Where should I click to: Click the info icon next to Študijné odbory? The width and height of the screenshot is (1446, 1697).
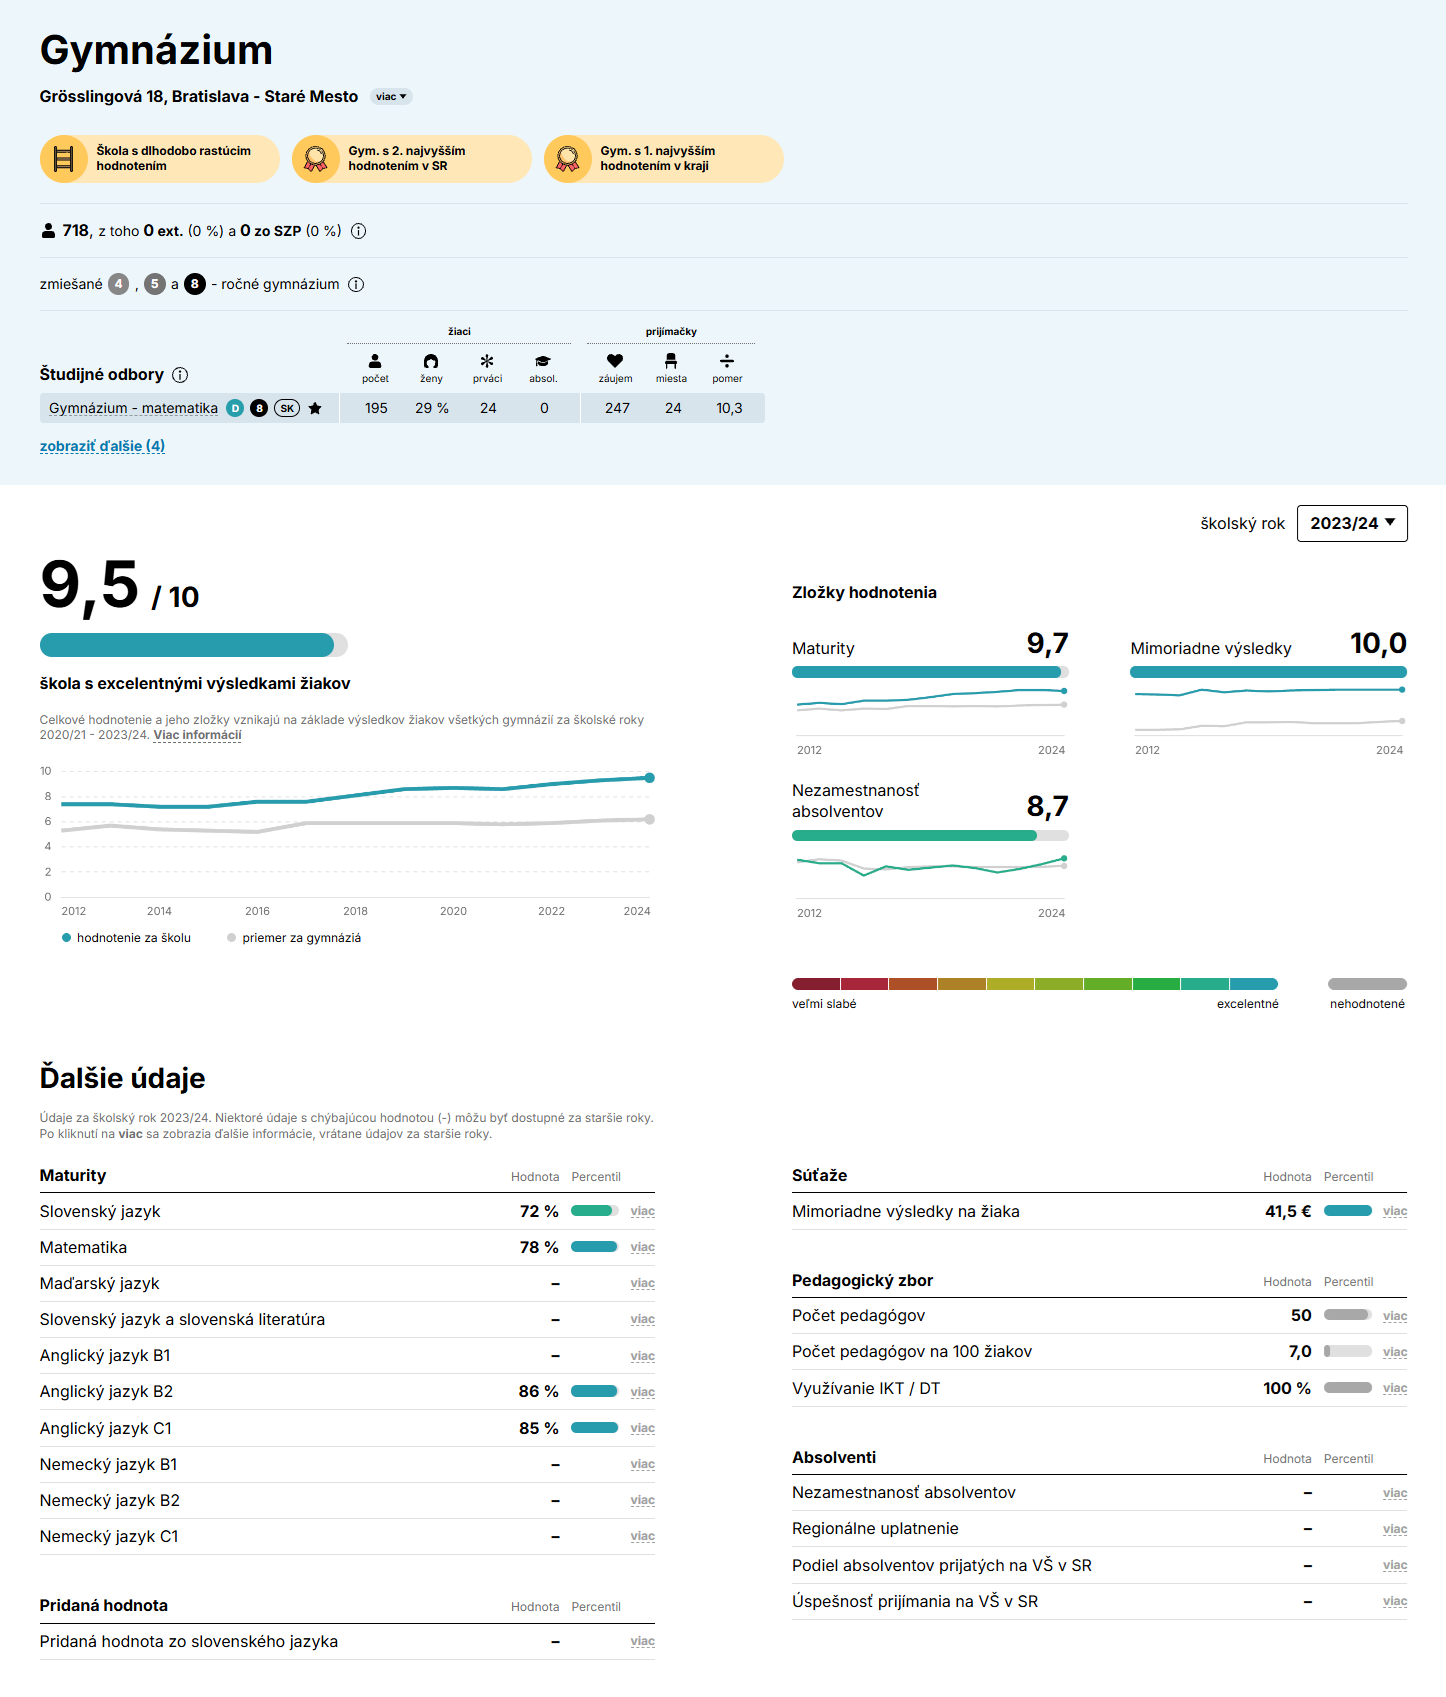click(x=180, y=375)
